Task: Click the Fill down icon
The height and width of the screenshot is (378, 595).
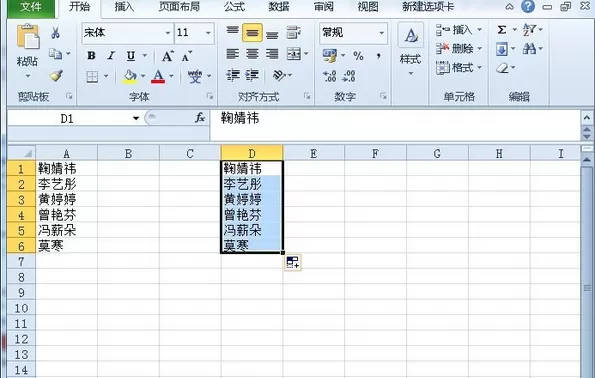Action: pyautogui.click(x=502, y=49)
